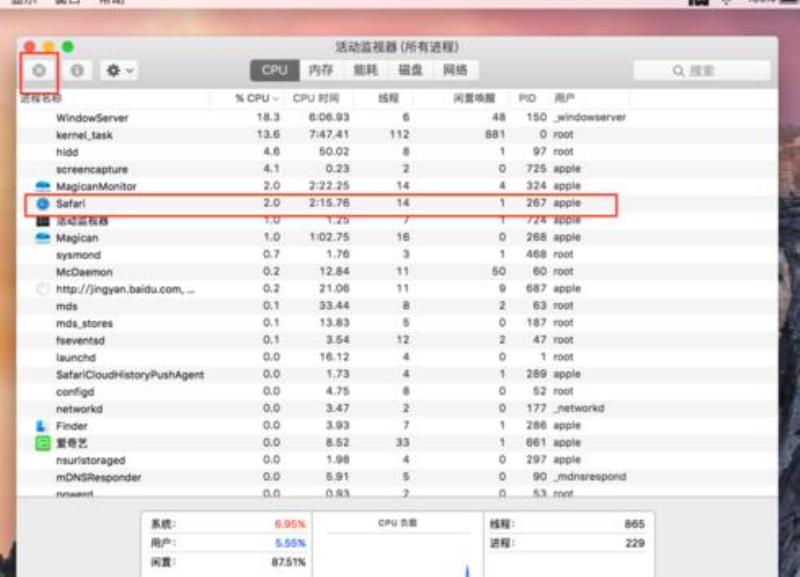Click the _networkd user cell
Screen dimensions: 800x577
pos(579,409)
